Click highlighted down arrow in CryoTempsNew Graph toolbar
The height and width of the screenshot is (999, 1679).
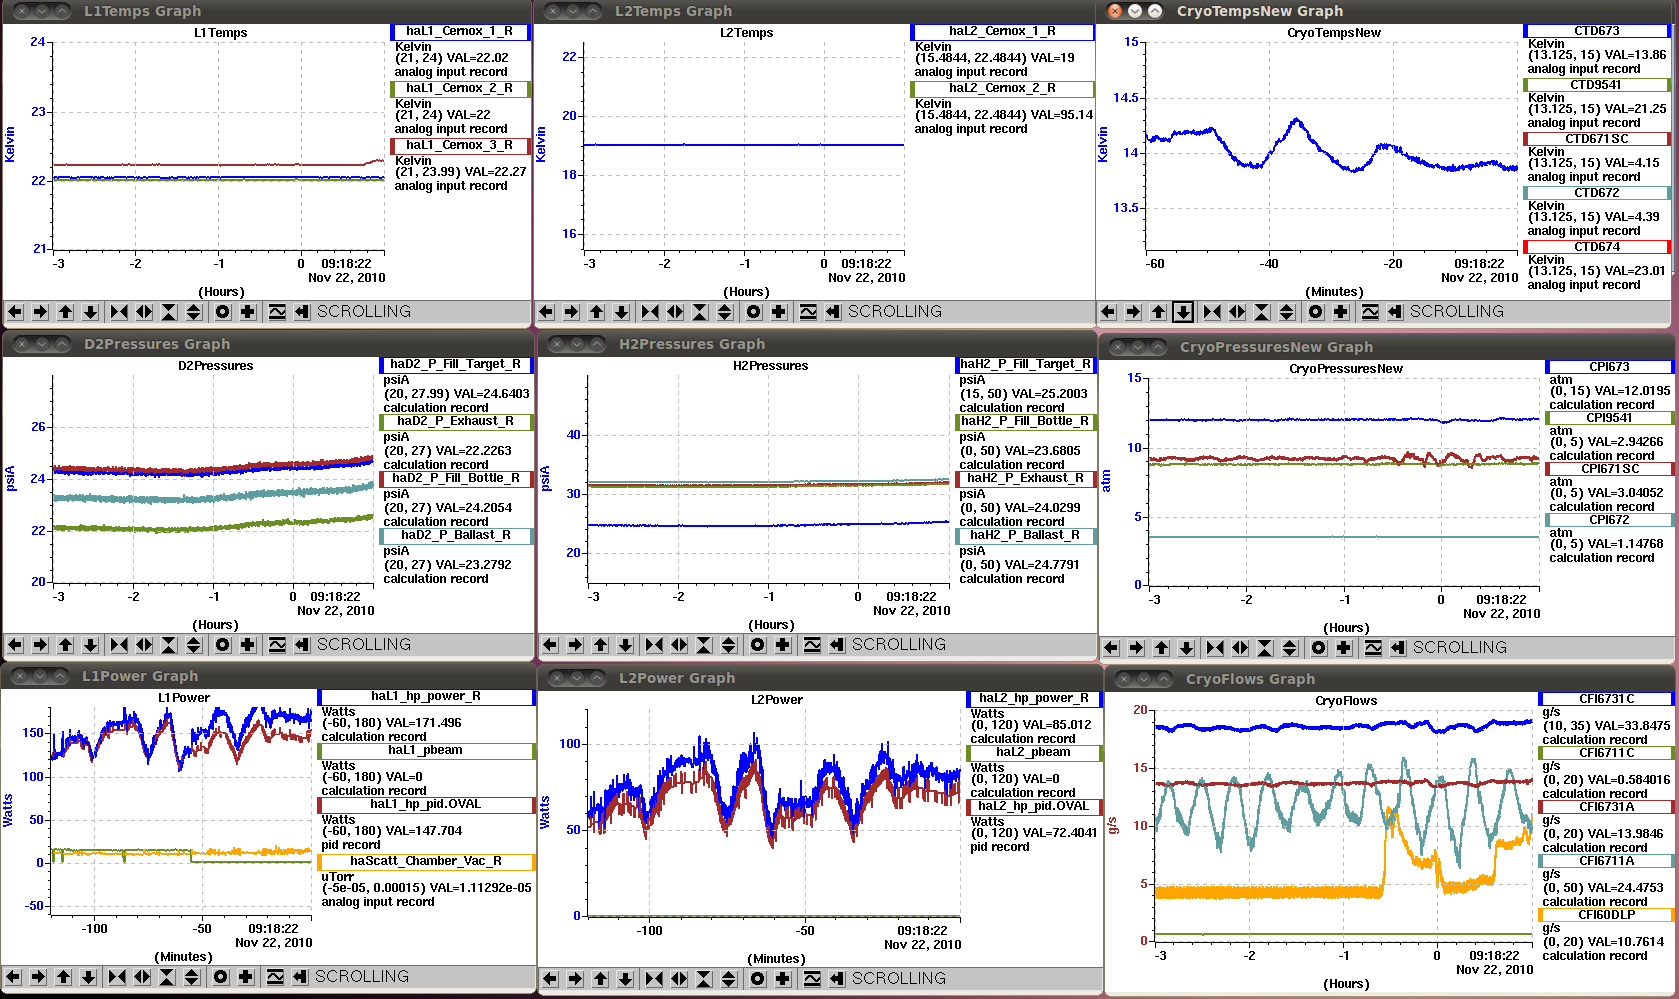pyautogui.click(x=1183, y=312)
